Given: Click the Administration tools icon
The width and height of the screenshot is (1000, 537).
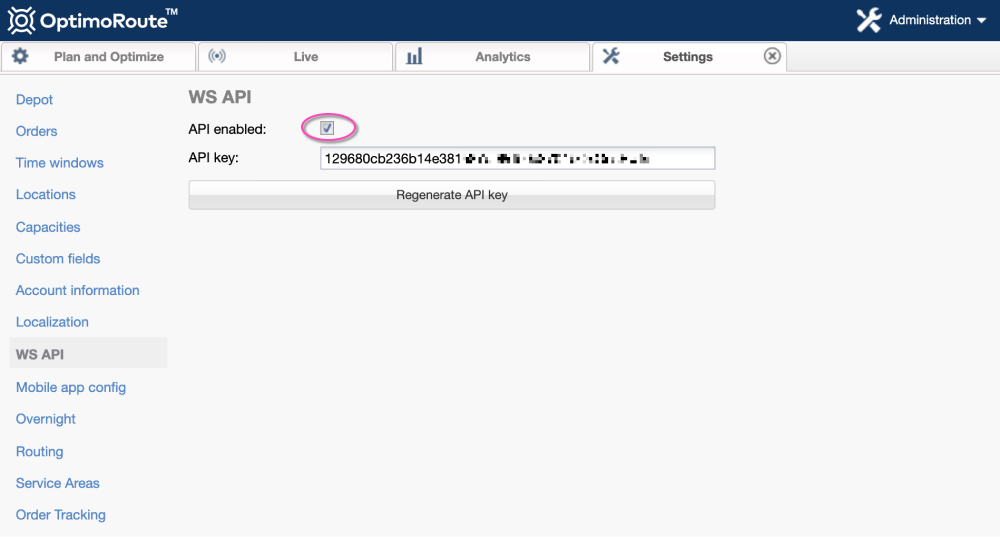Looking at the screenshot, I should coord(869,20).
